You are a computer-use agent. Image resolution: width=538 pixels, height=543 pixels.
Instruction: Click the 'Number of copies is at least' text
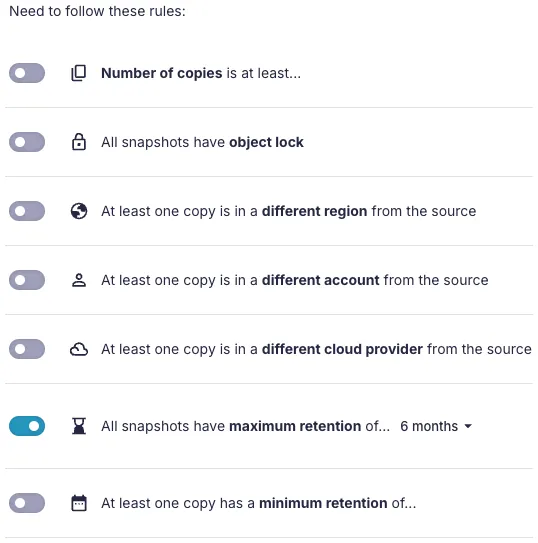coord(201,73)
